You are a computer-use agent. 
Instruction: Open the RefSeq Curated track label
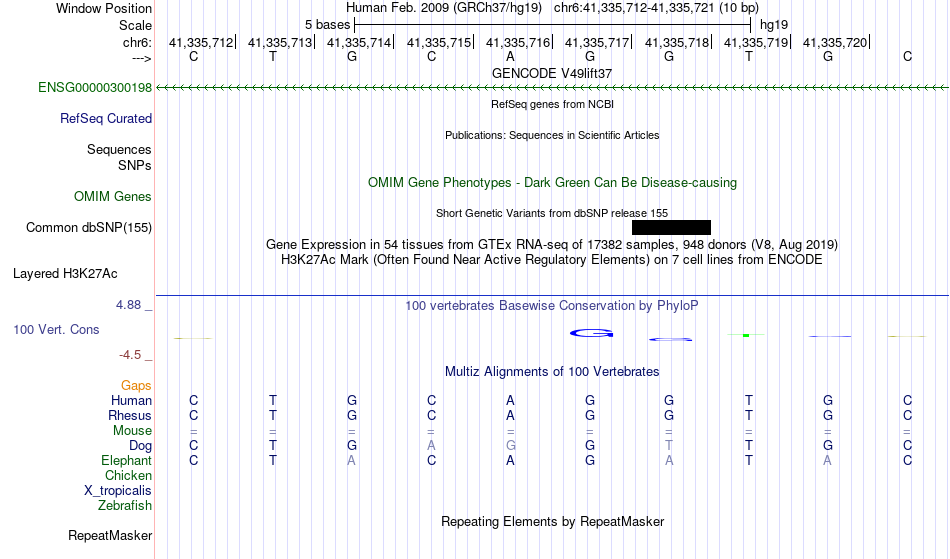(105, 119)
